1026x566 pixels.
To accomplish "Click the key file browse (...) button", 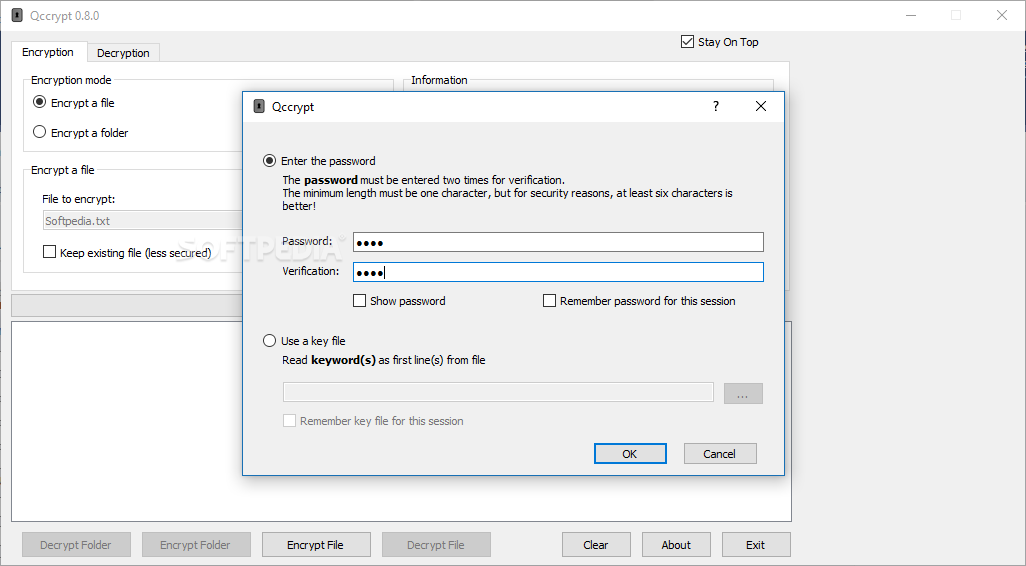I will pyautogui.click(x=743, y=393).
